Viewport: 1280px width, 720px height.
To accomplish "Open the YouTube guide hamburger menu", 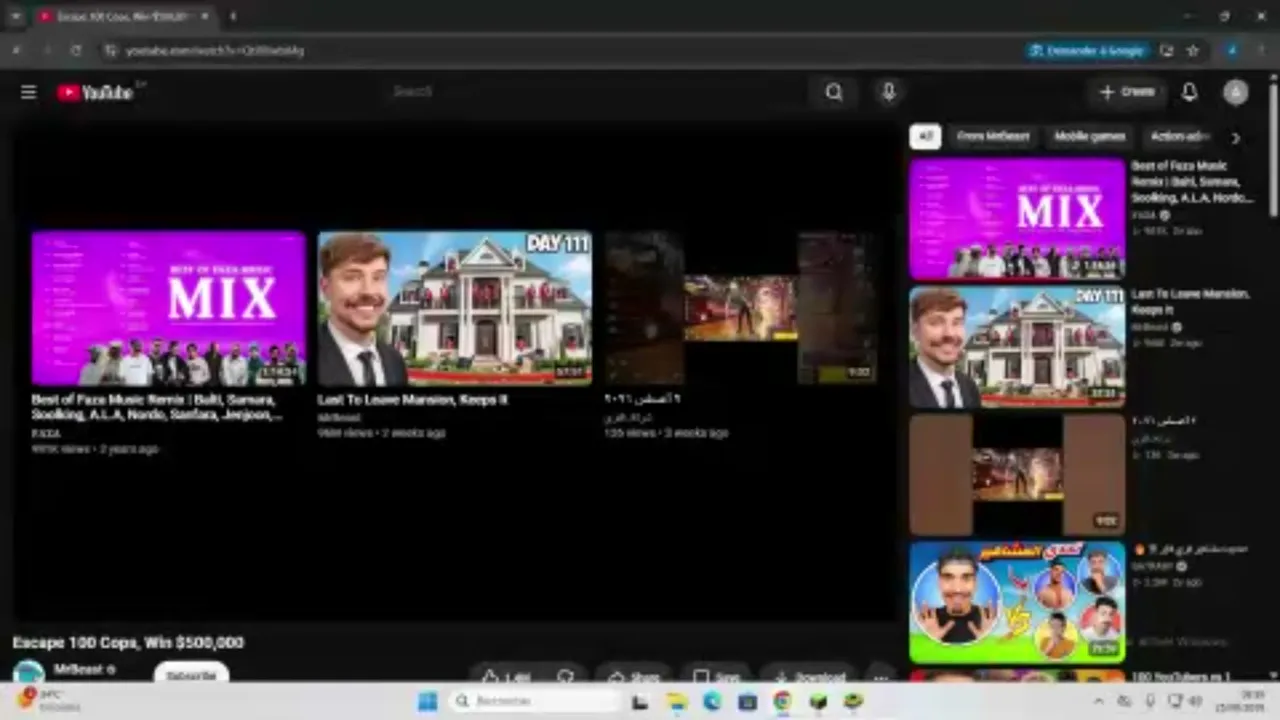I will point(28,92).
